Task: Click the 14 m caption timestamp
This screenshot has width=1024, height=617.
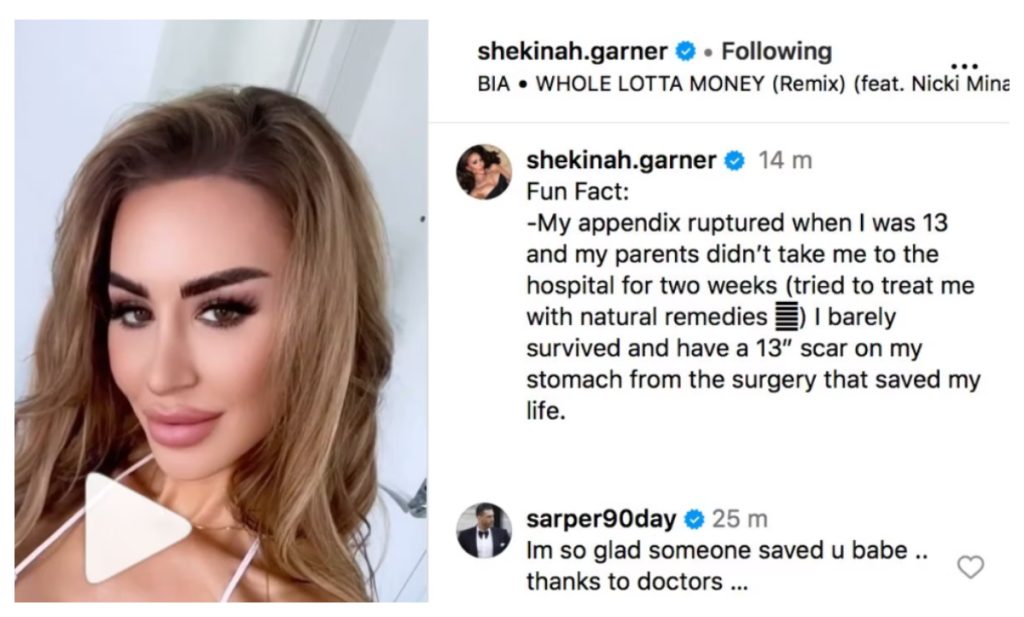Action: tap(785, 160)
